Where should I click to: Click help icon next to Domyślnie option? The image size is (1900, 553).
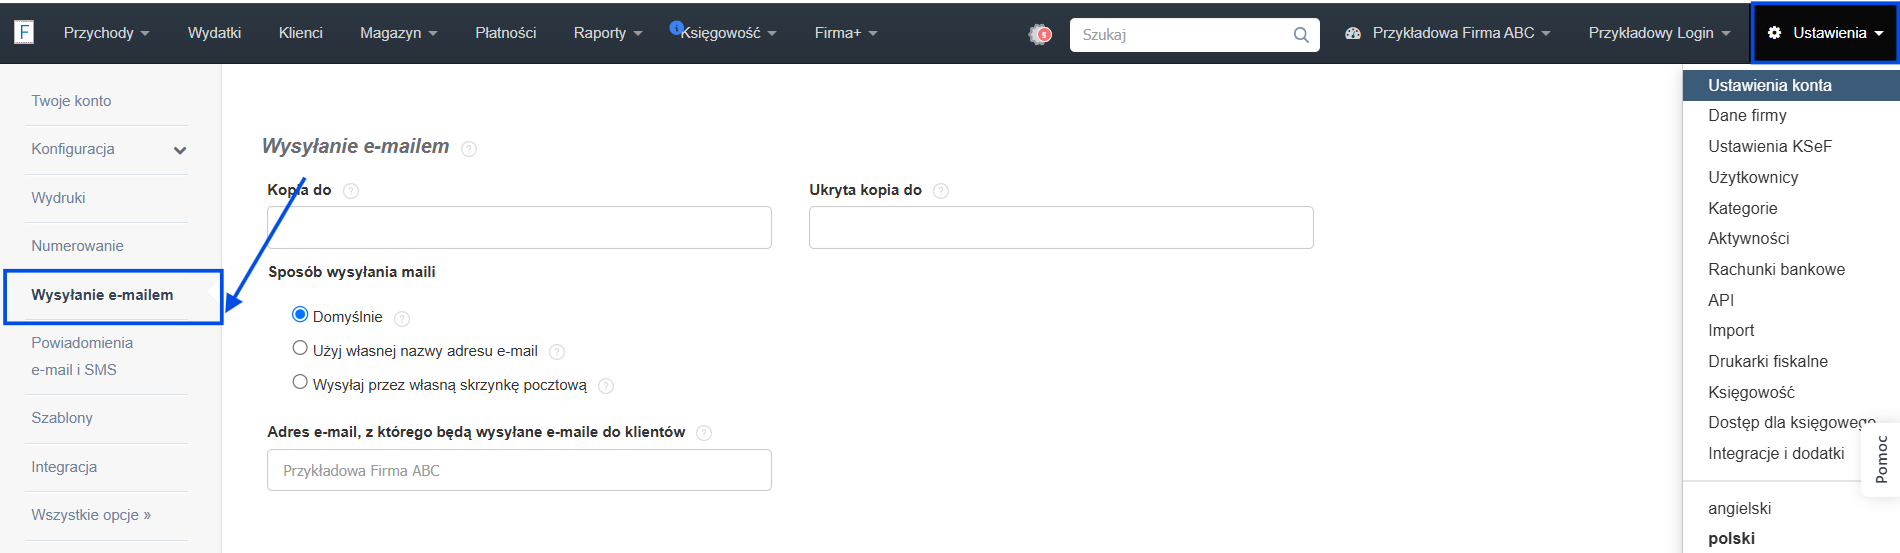(x=402, y=319)
